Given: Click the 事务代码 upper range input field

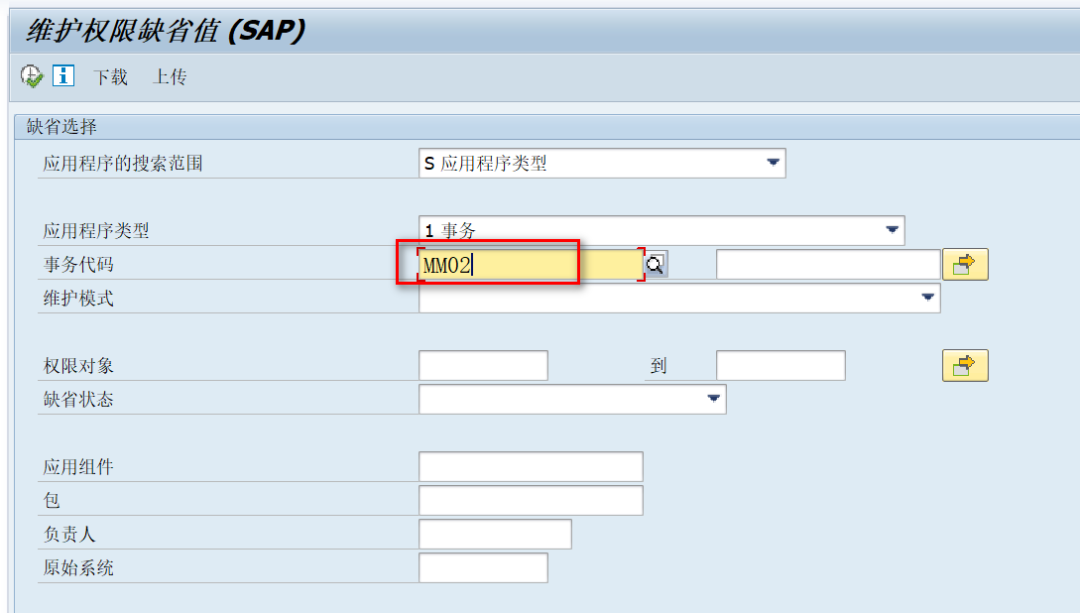Looking at the screenshot, I should click(828, 264).
